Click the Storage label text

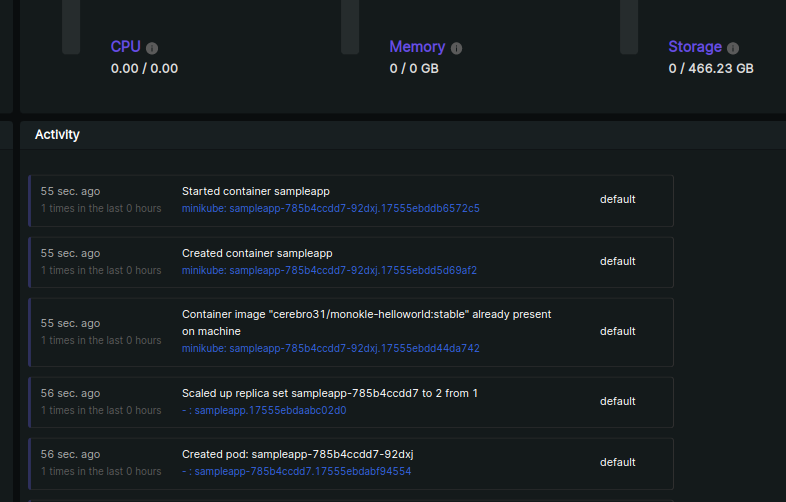(x=694, y=47)
